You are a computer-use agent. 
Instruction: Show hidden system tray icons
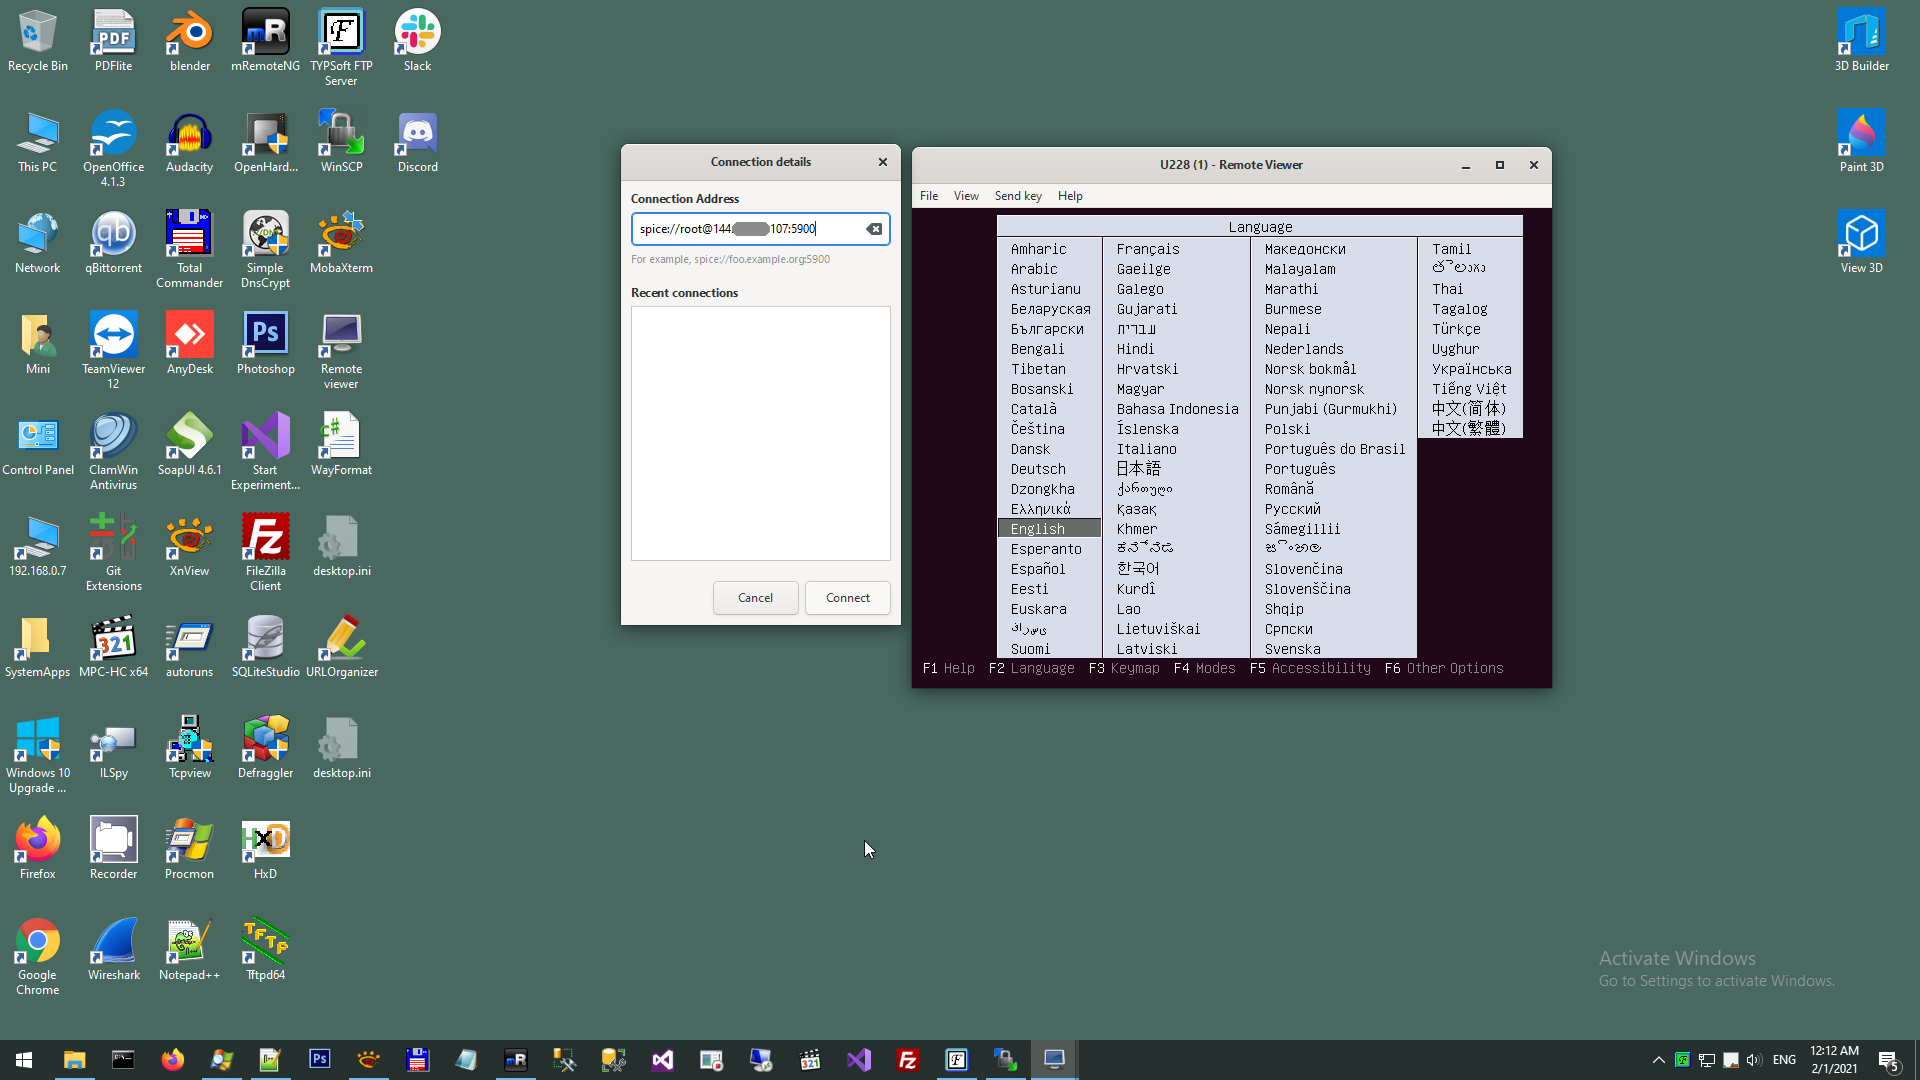tap(1658, 1060)
